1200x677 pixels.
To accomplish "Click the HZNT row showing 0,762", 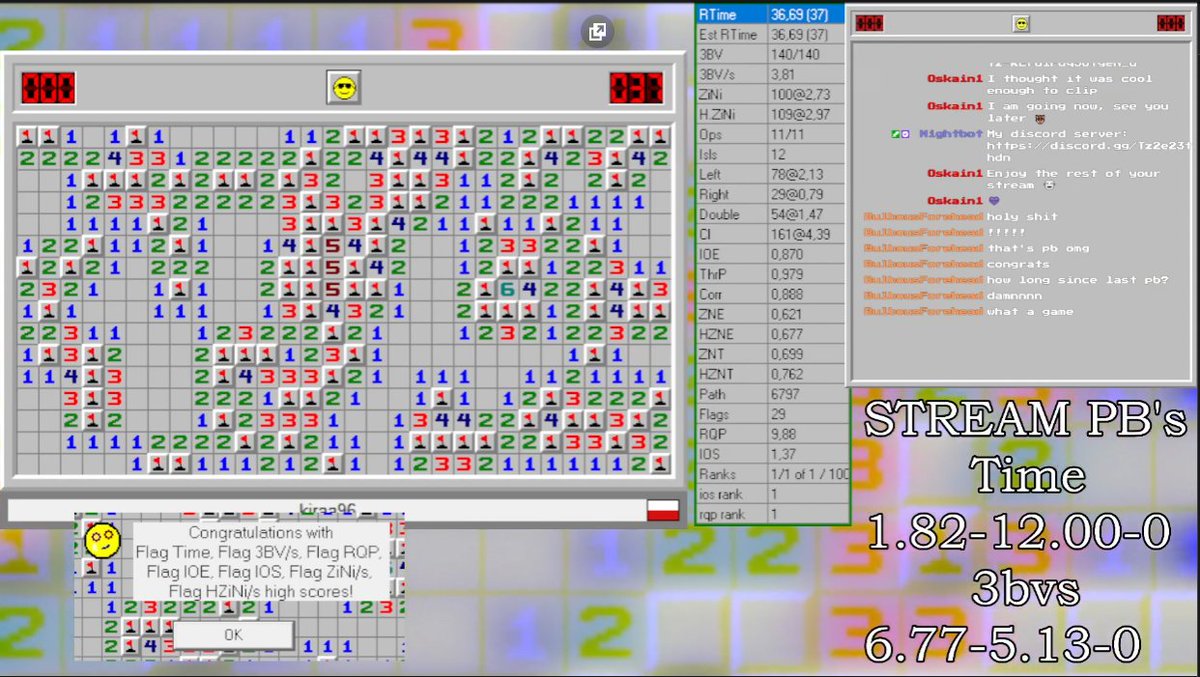I will tap(771, 374).
